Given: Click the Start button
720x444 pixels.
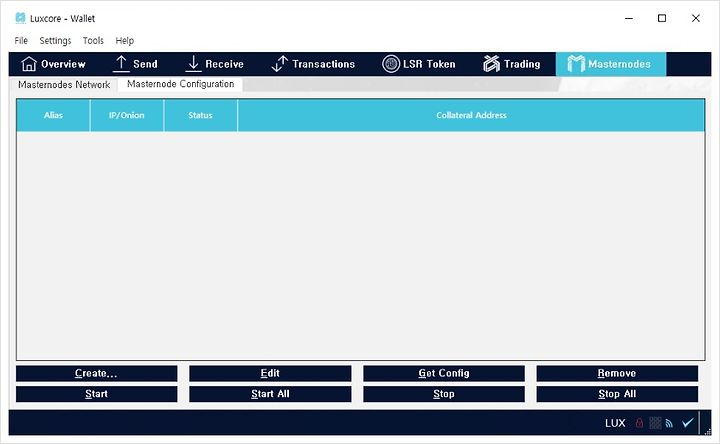Looking at the screenshot, I should click(96, 394).
